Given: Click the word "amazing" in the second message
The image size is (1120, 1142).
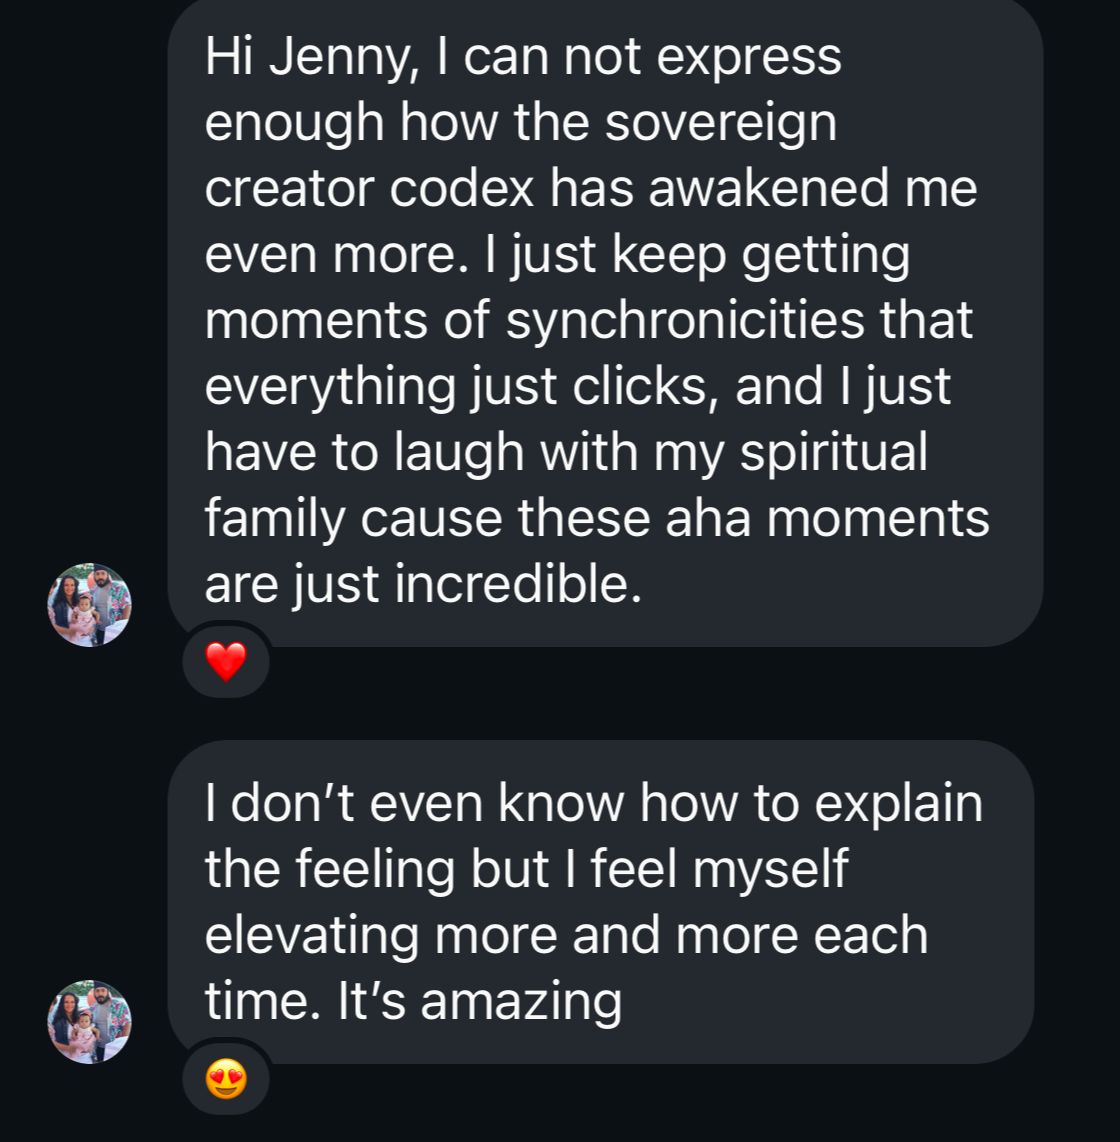Looking at the screenshot, I should (521, 1001).
